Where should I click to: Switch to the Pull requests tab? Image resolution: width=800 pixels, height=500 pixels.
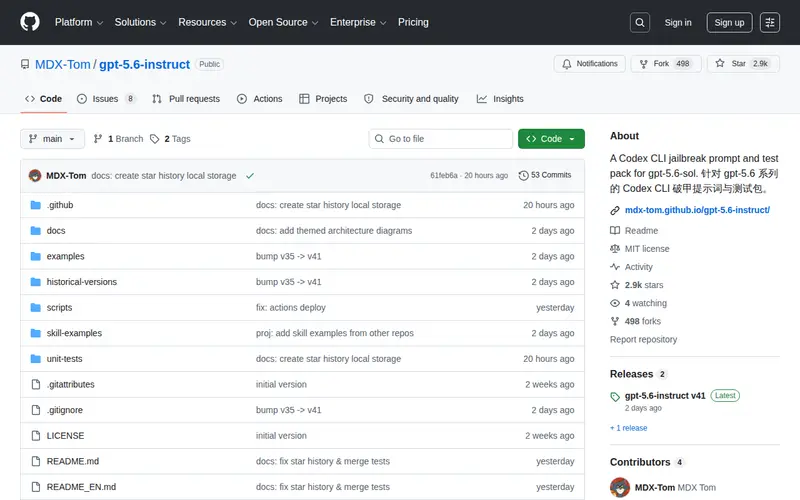[x=186, y=99]
